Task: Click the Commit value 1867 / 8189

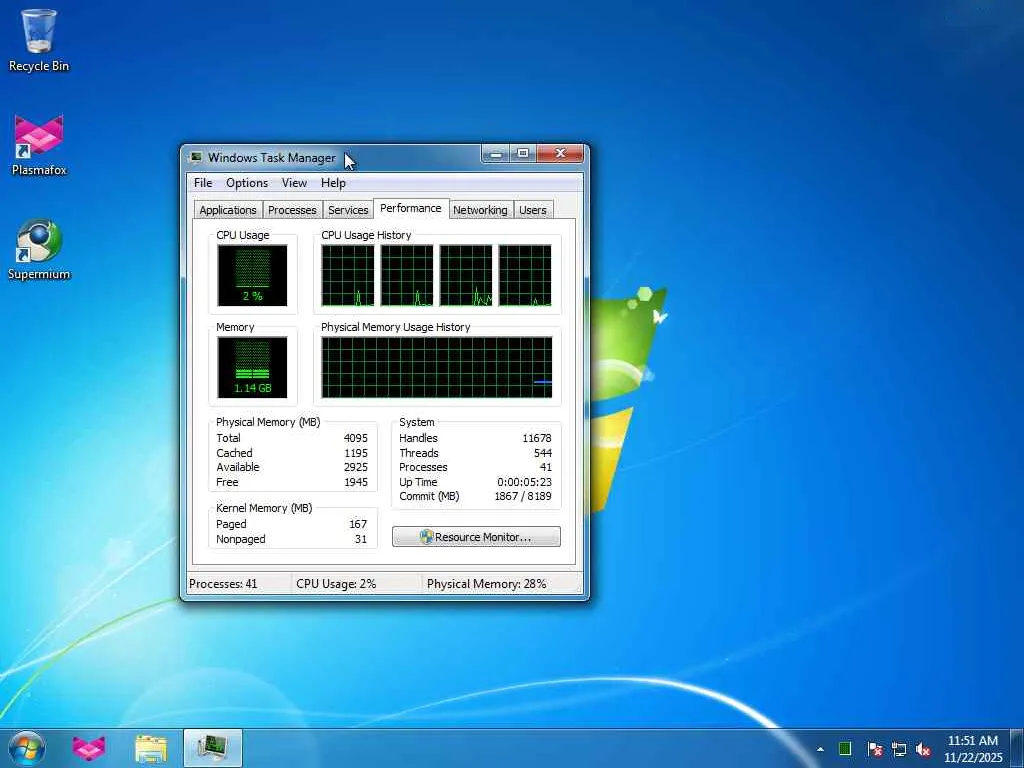Action: point(523,496)
